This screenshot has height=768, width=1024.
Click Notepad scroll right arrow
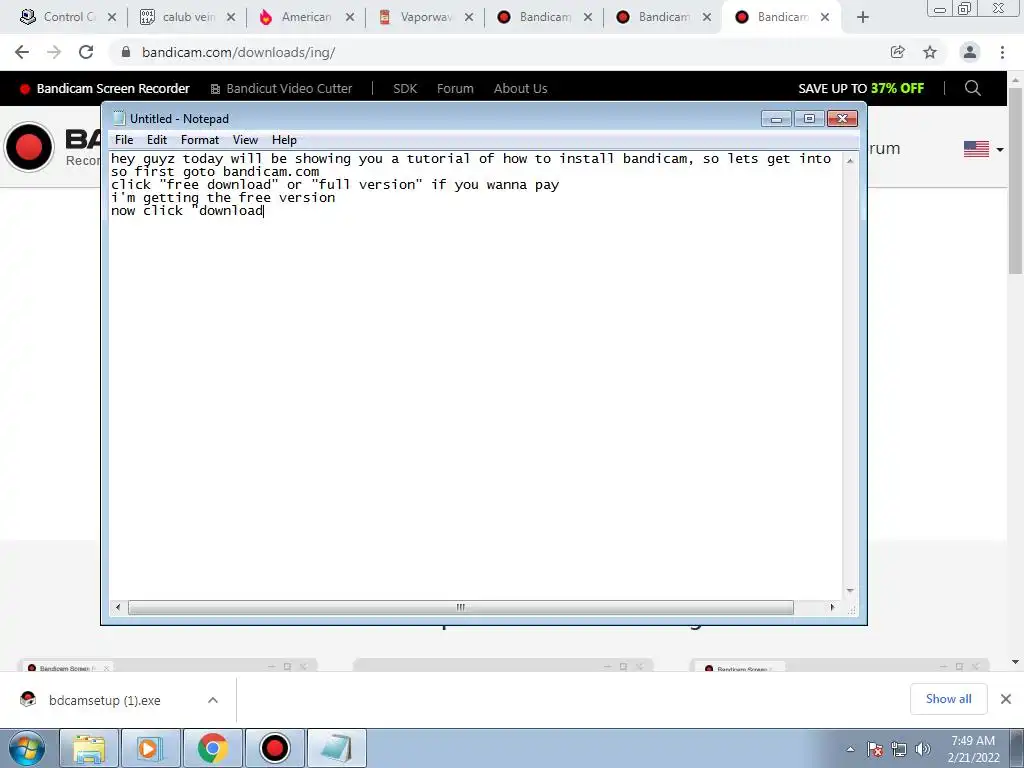832,607
